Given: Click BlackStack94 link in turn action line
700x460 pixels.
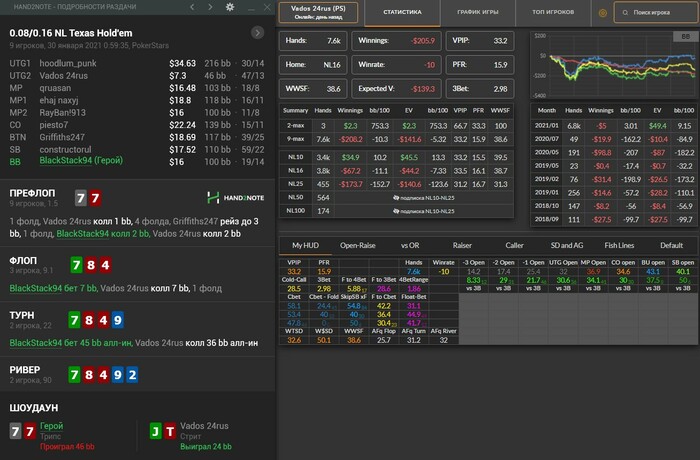Looking at the screenshot, I should click(36, 343).
